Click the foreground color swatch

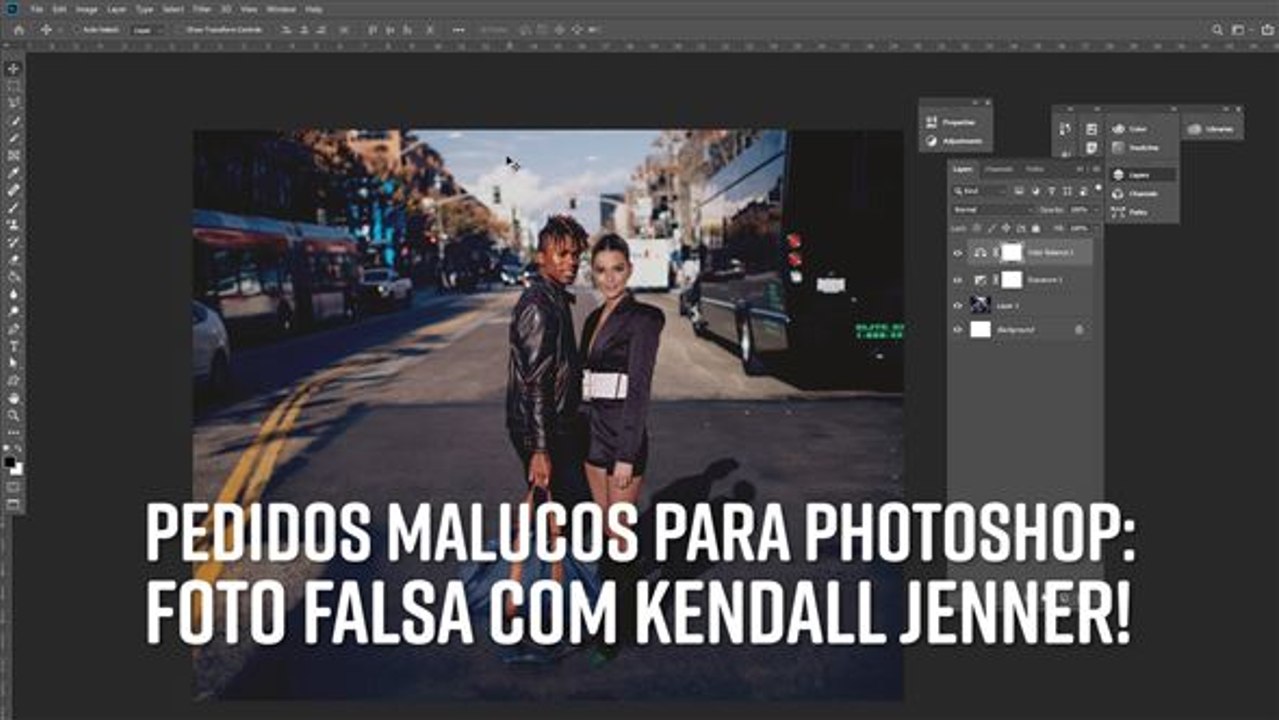(x=10, y=460)
